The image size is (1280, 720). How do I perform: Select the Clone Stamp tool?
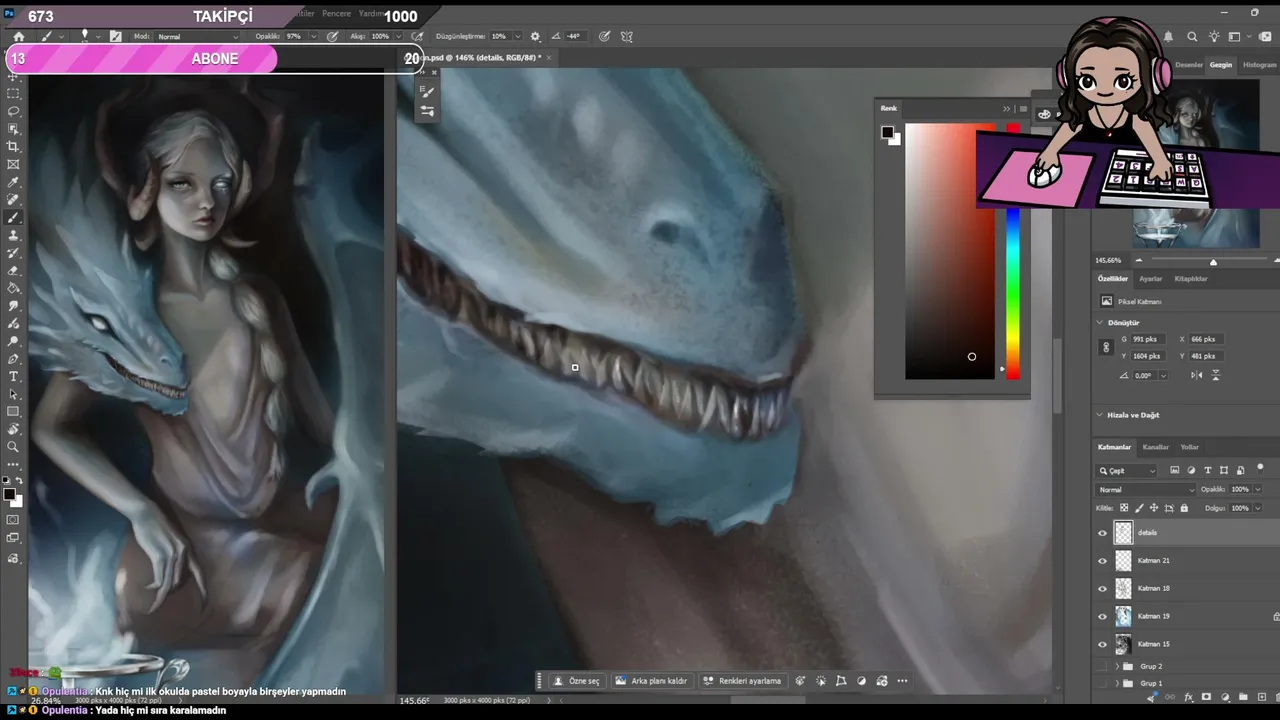(x=13, y=236)
